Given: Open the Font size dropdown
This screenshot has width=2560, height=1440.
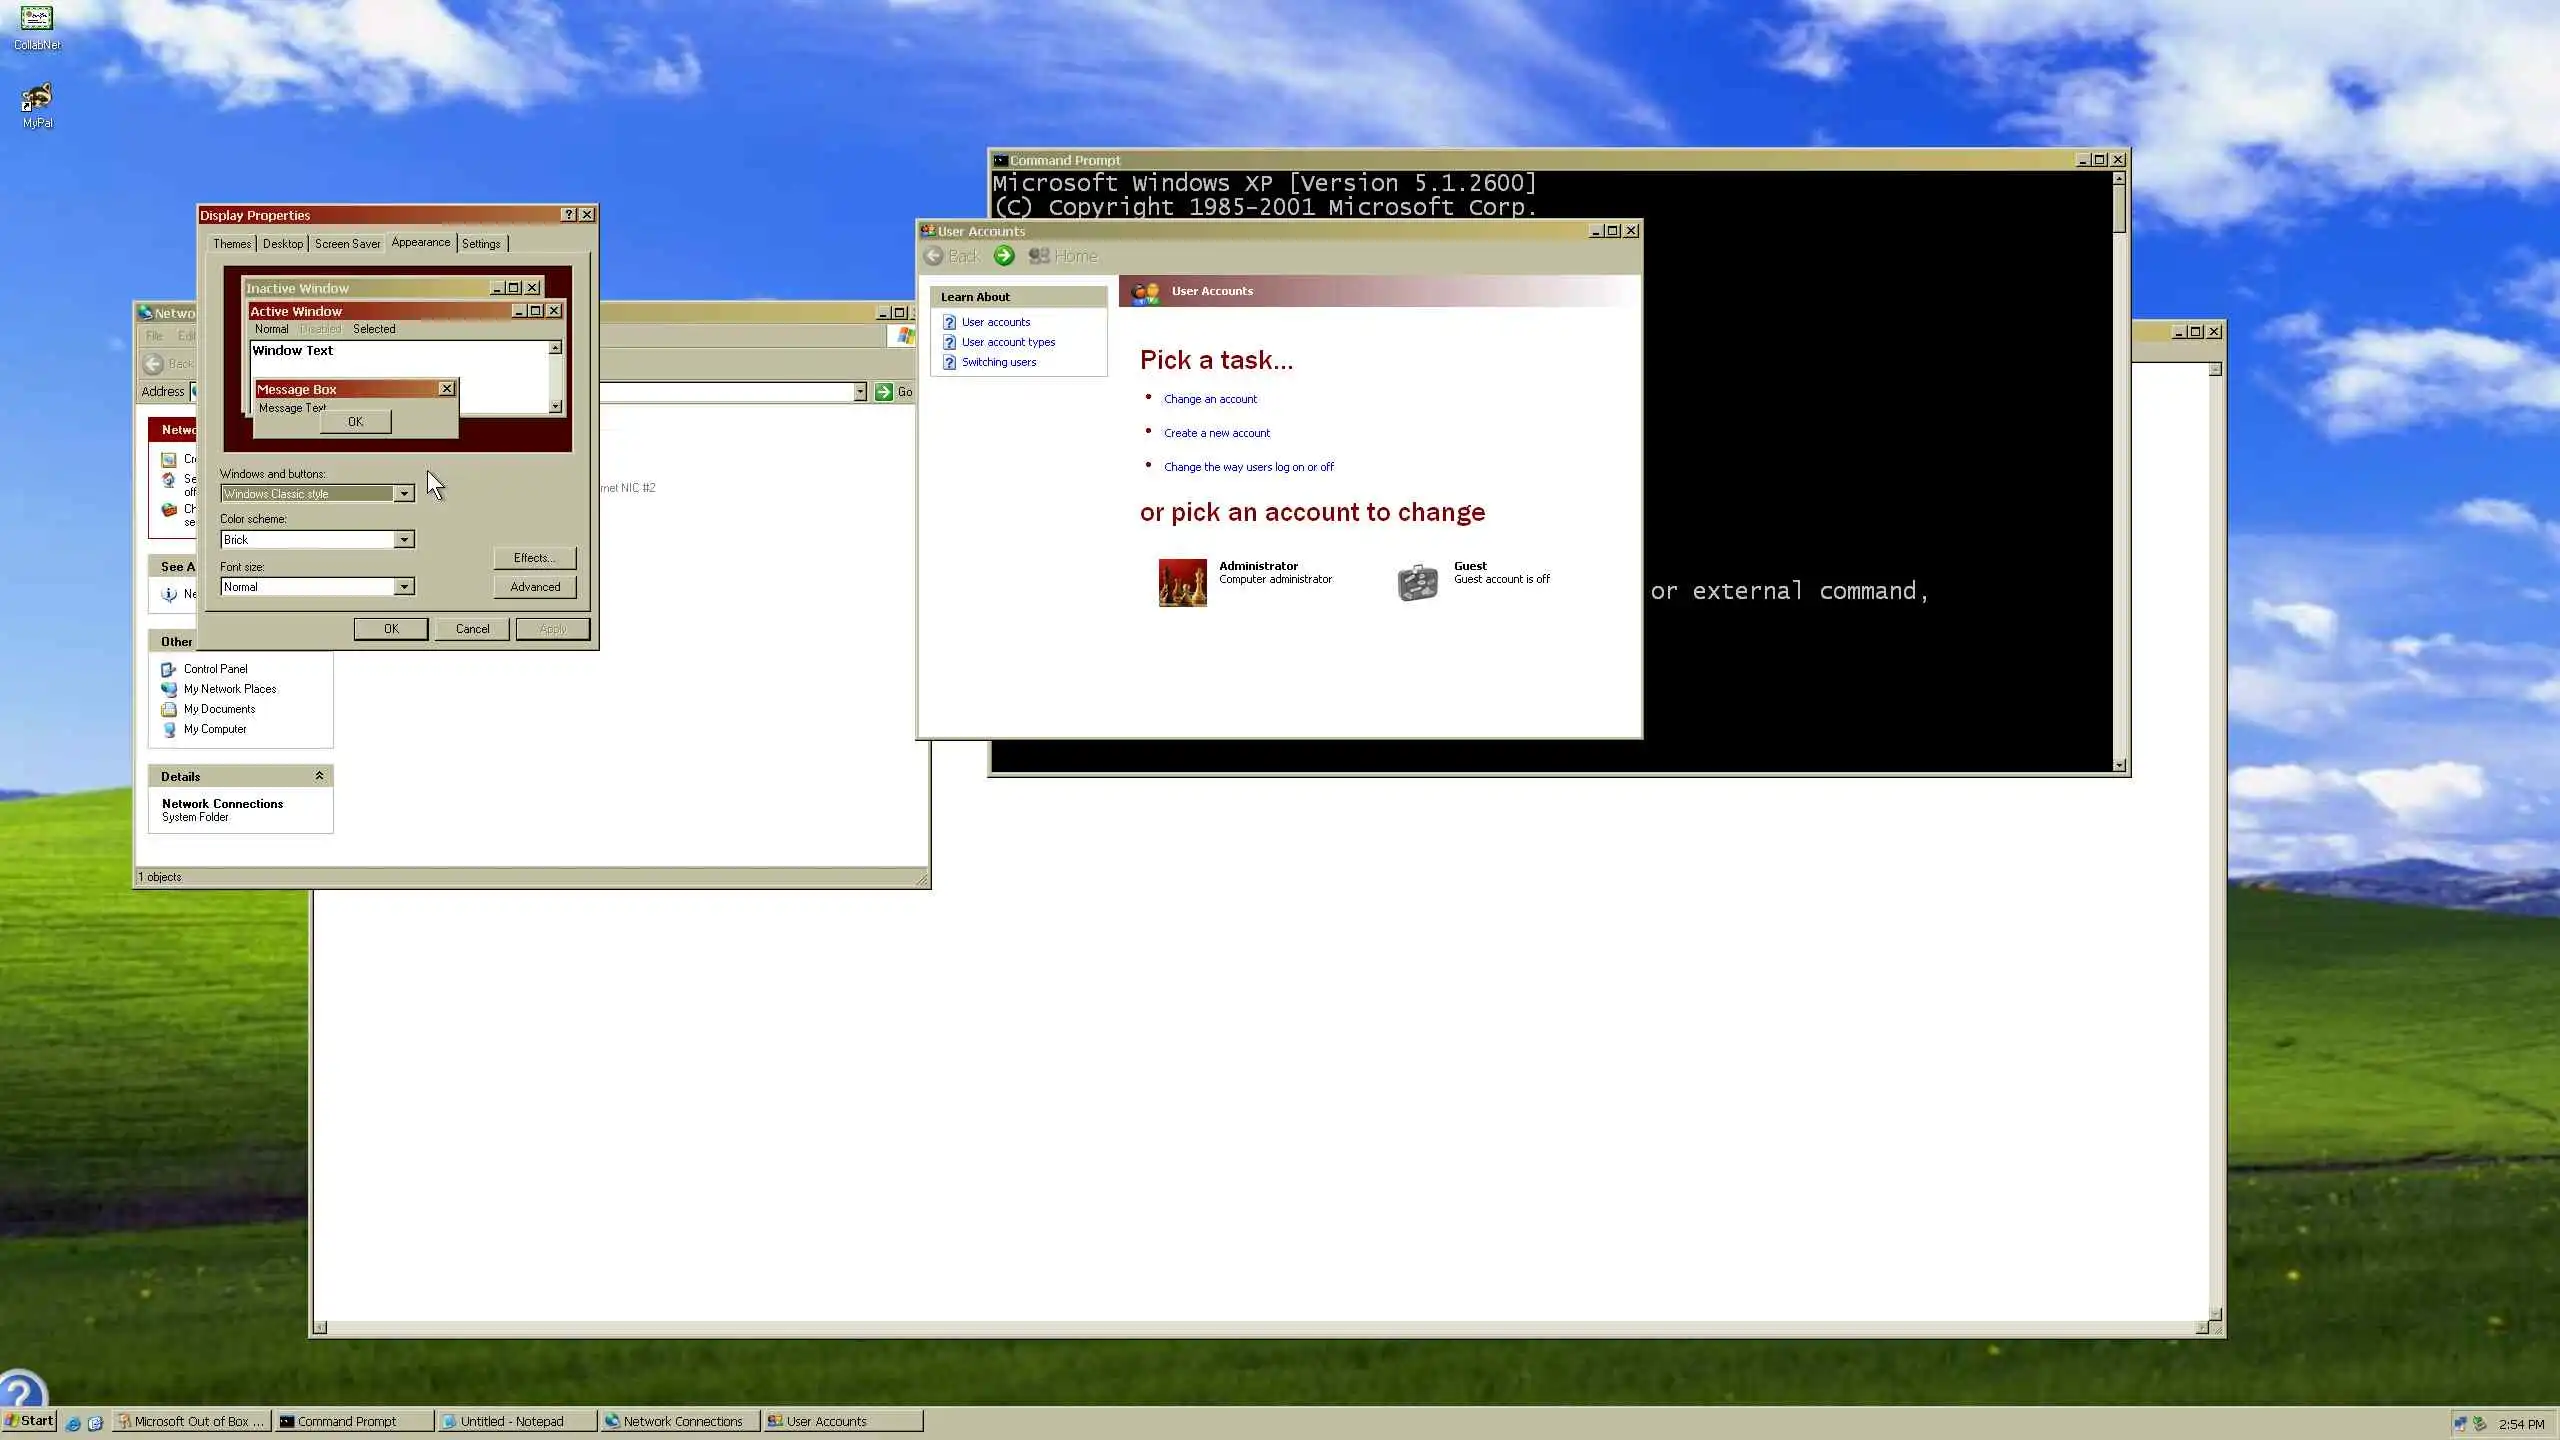Looking at the screenshot, I should [403, 587].
